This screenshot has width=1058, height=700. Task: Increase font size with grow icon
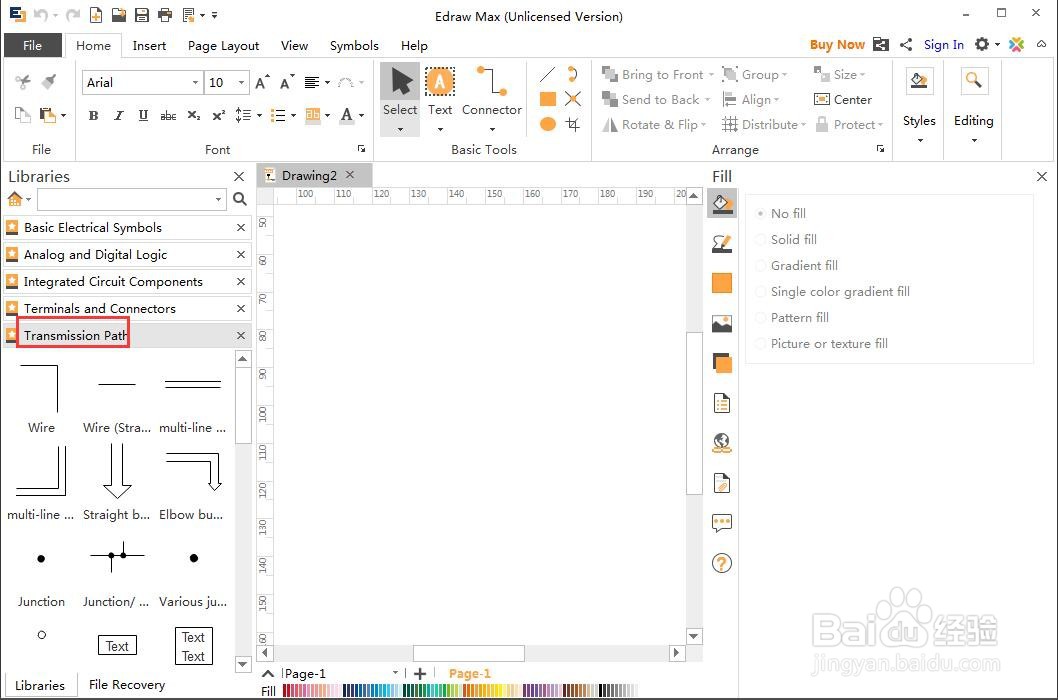(x=262, y=82)
